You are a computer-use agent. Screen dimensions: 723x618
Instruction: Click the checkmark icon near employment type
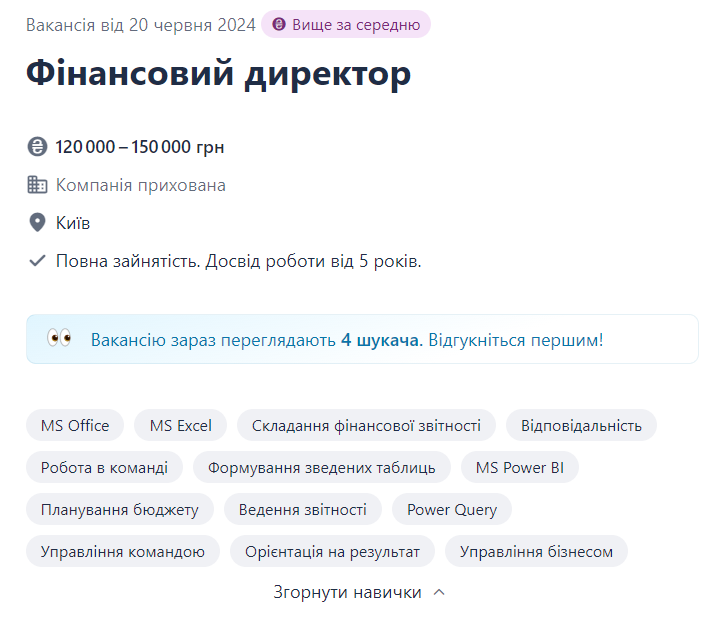pos(37,261)
